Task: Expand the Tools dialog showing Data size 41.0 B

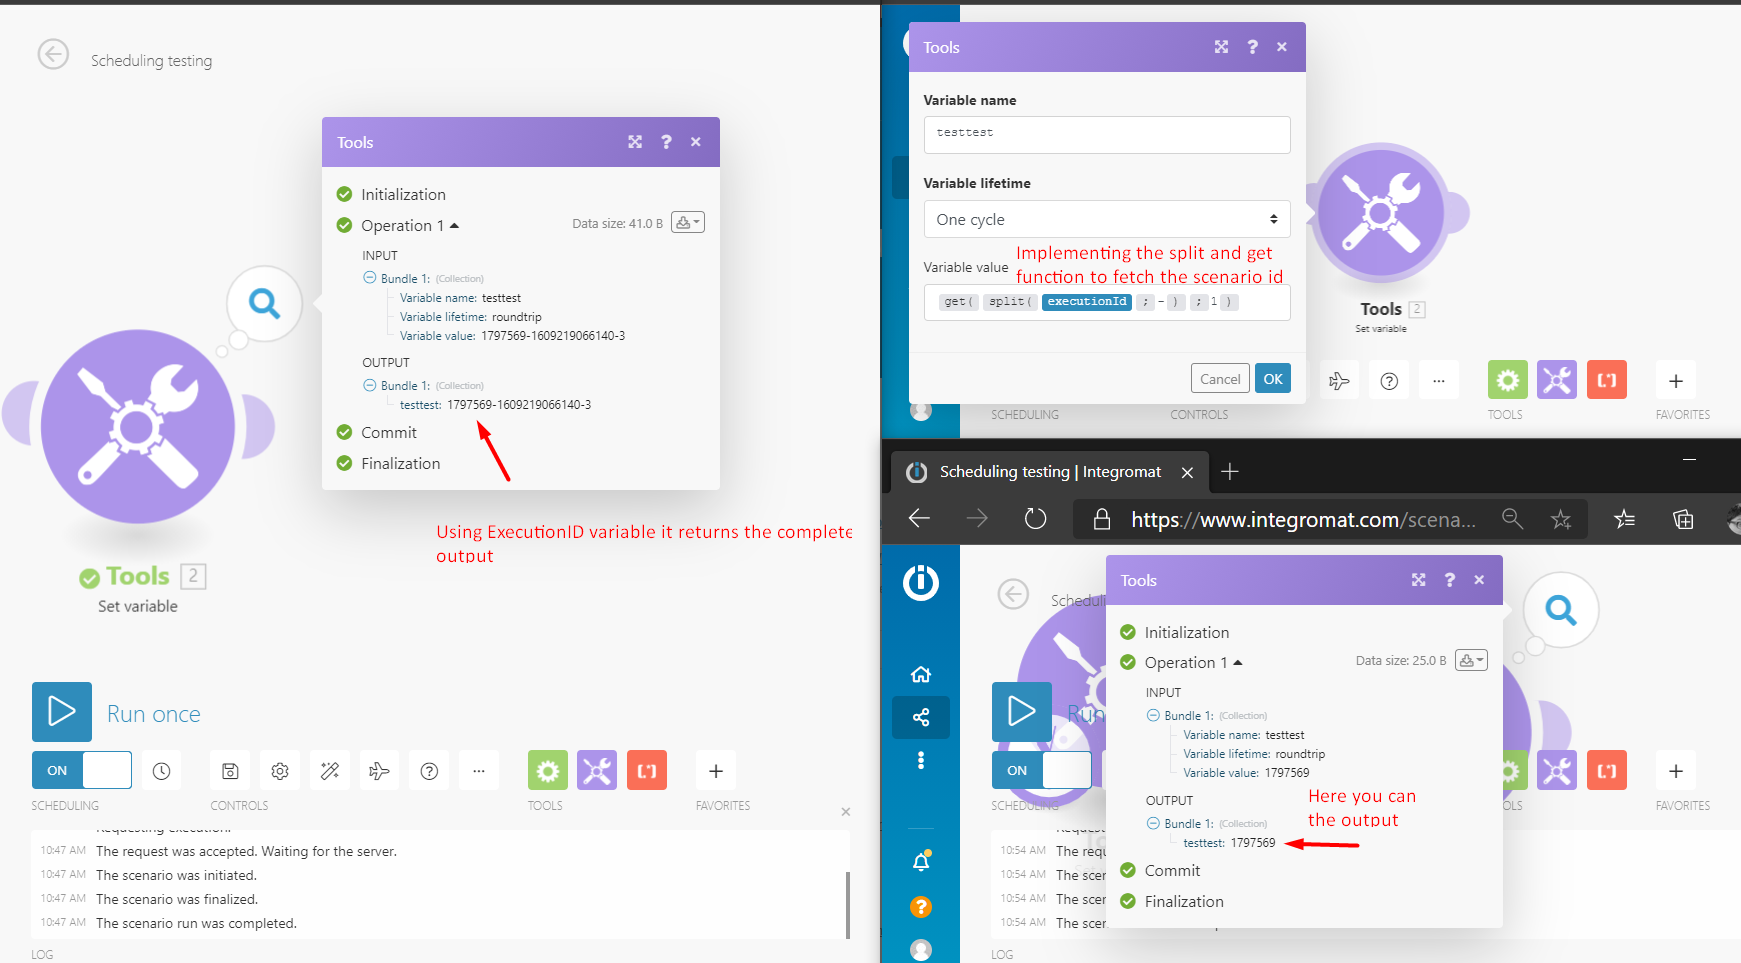Action: (x=635, y=142)
